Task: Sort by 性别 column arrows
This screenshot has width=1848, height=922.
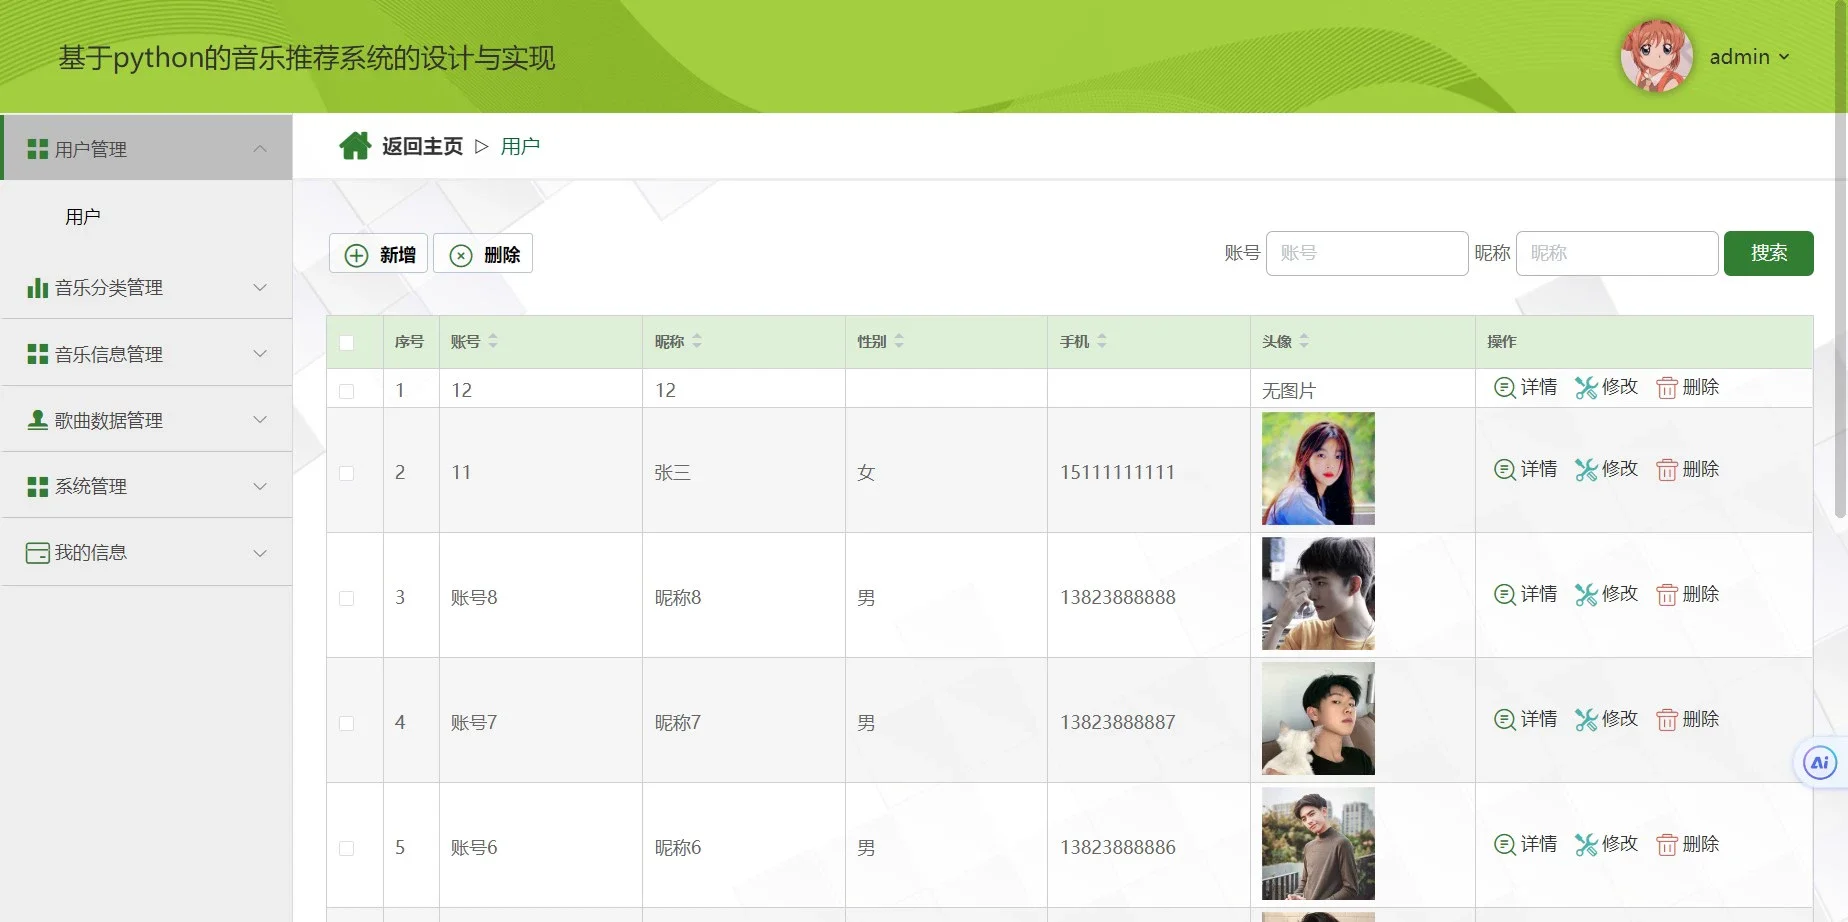Action: click(899, 341)
